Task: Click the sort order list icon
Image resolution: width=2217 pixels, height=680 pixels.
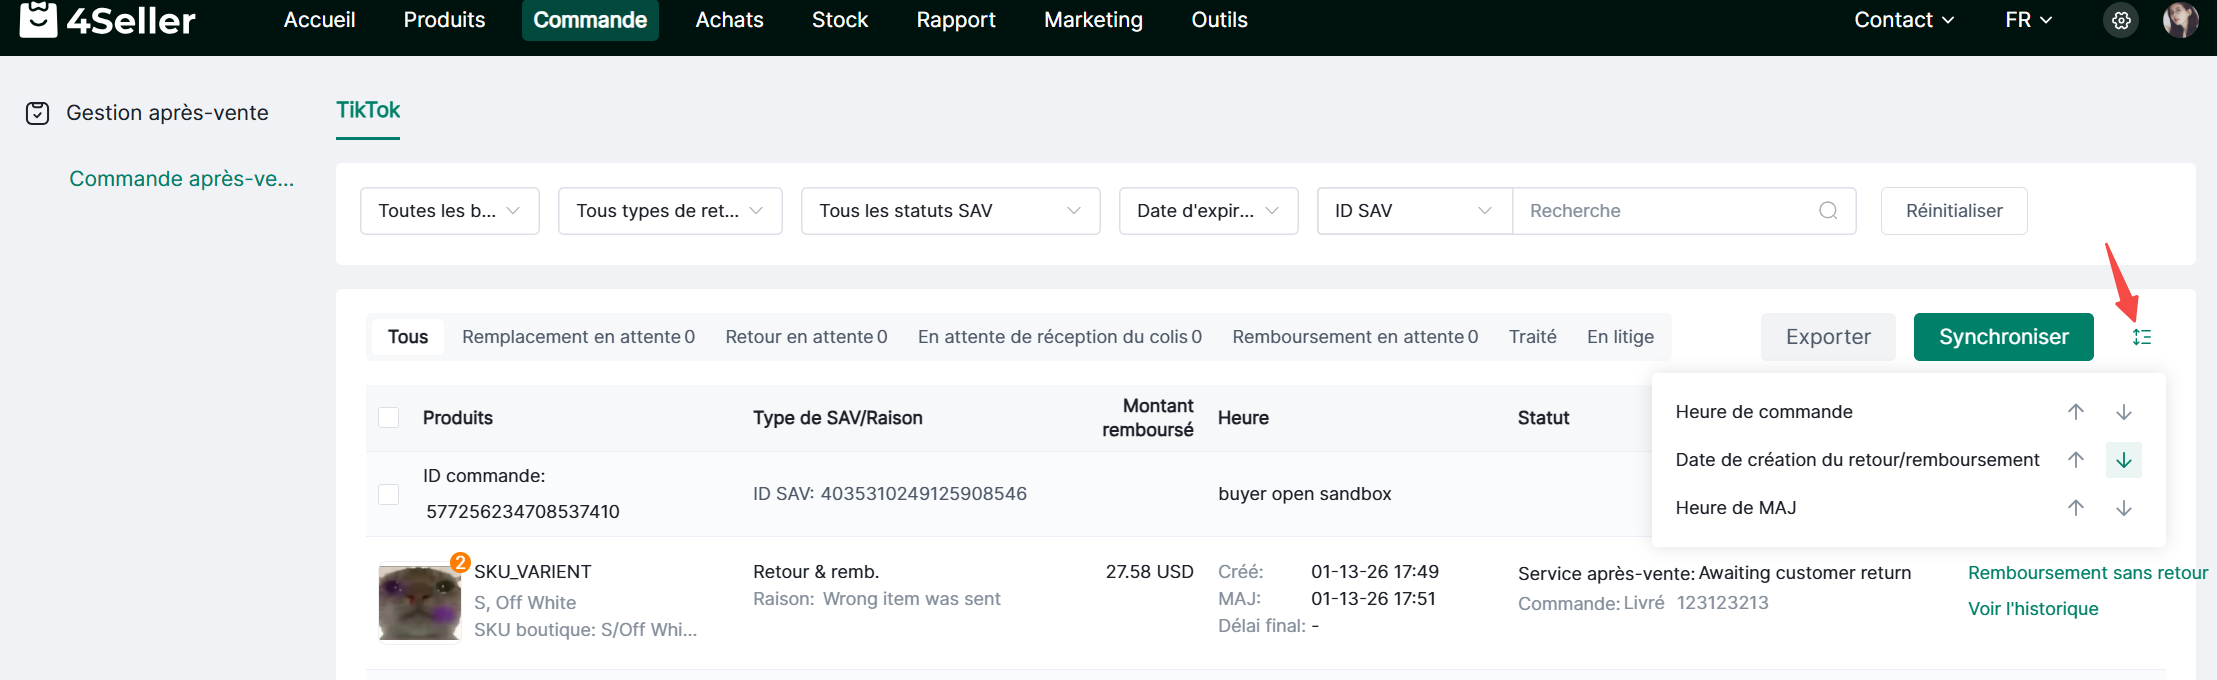Action: (2141, 337)
